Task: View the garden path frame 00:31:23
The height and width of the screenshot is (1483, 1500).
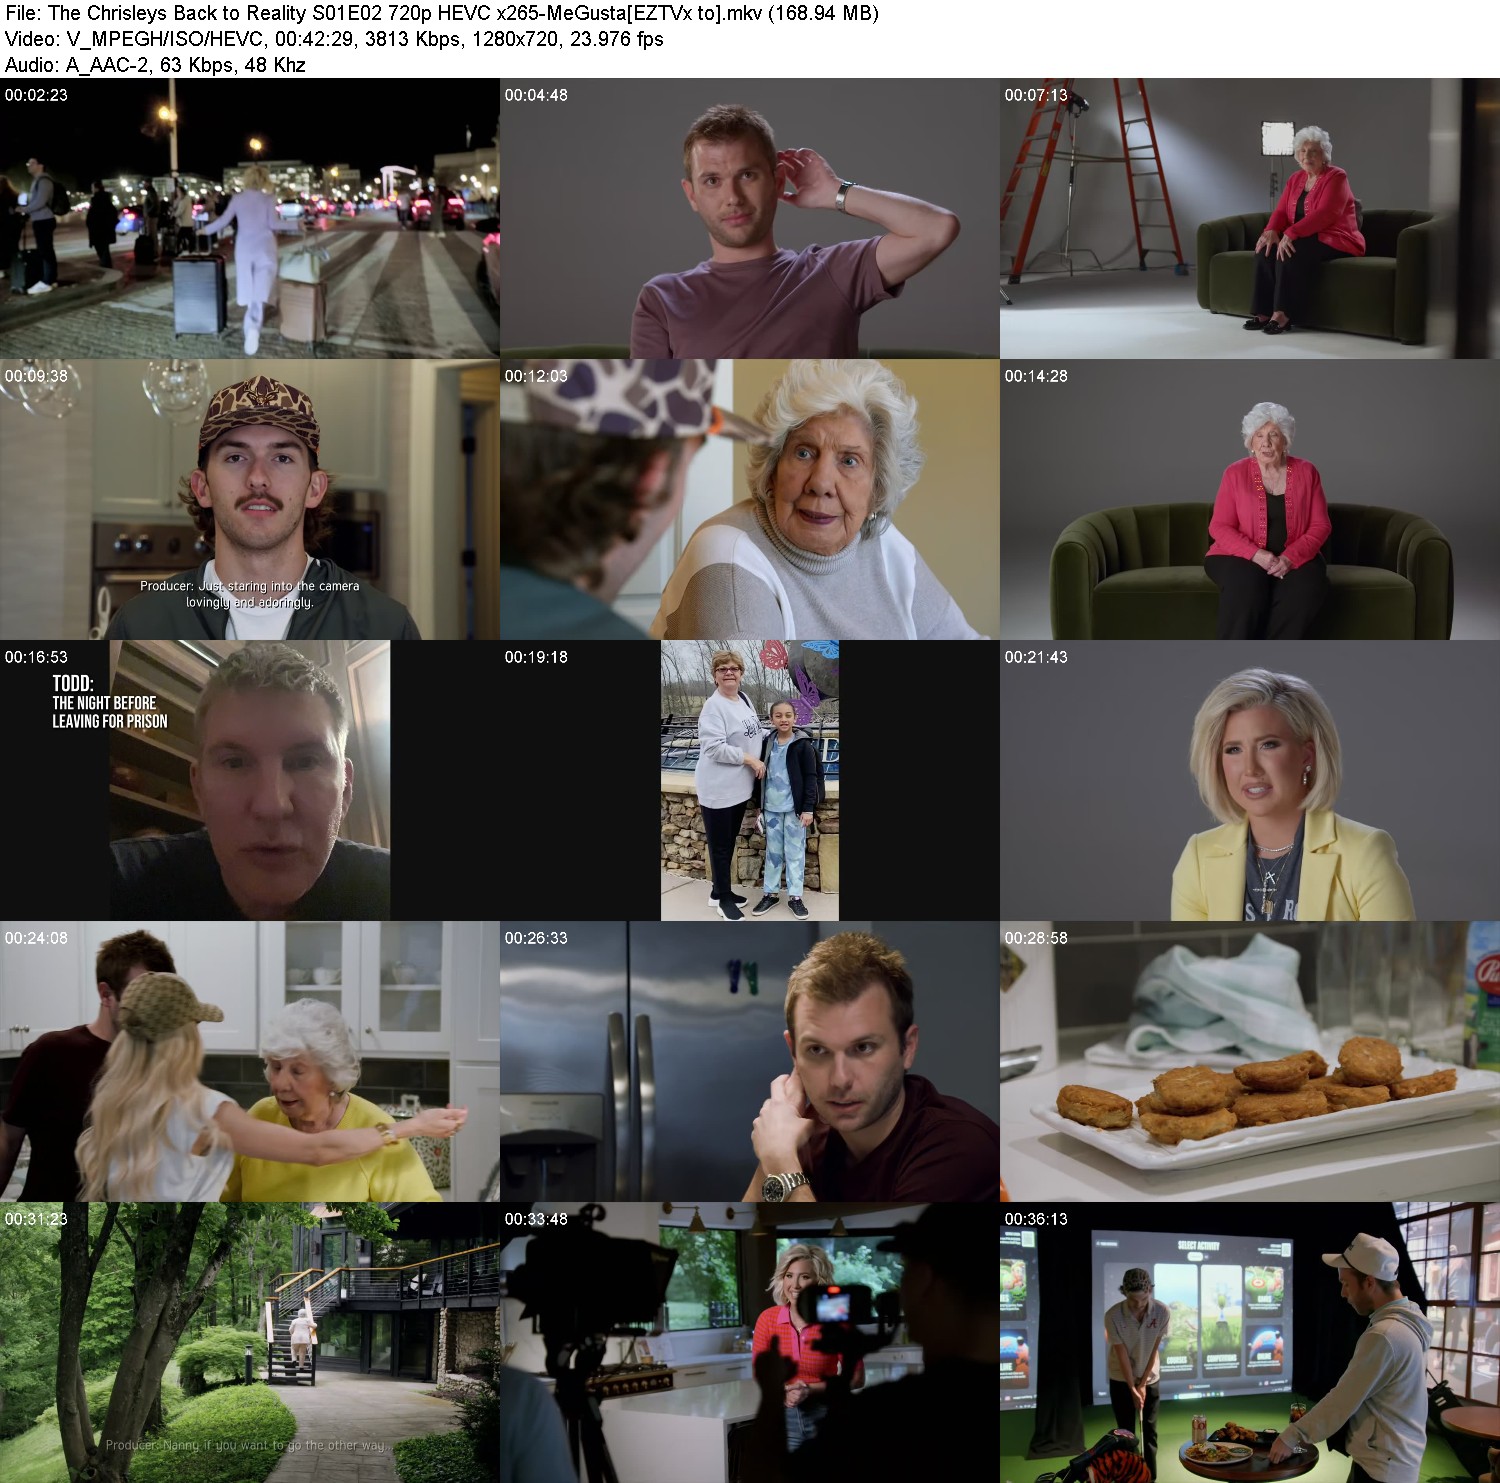Action: pos(249,1342)
